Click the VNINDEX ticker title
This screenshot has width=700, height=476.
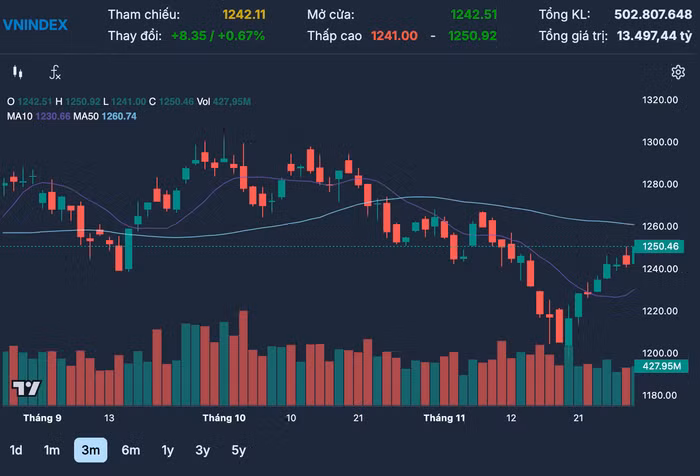pos(35,25)
